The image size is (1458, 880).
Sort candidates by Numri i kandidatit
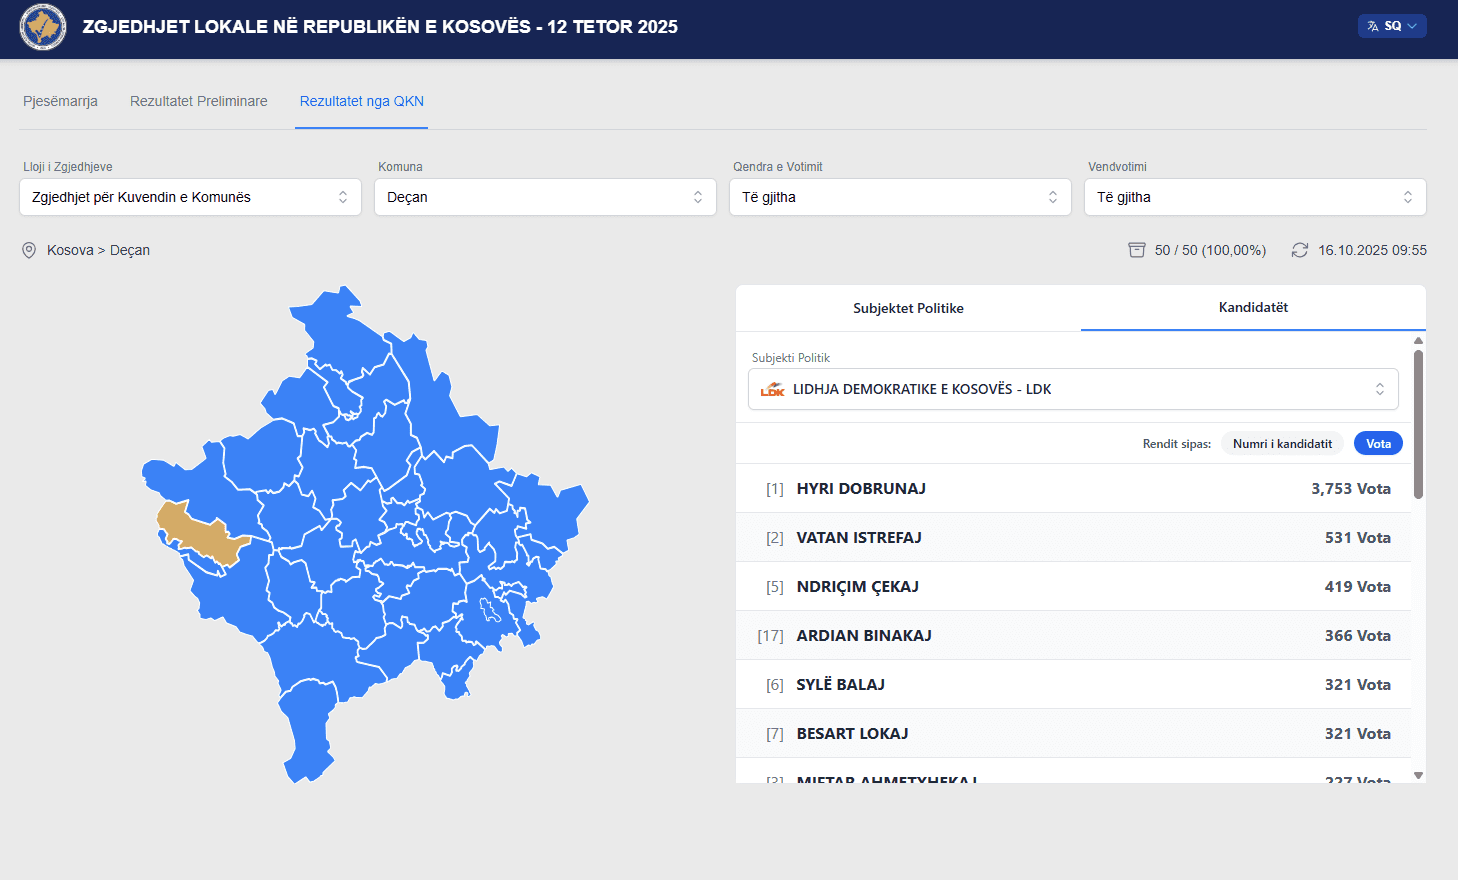pos(1281,444)
